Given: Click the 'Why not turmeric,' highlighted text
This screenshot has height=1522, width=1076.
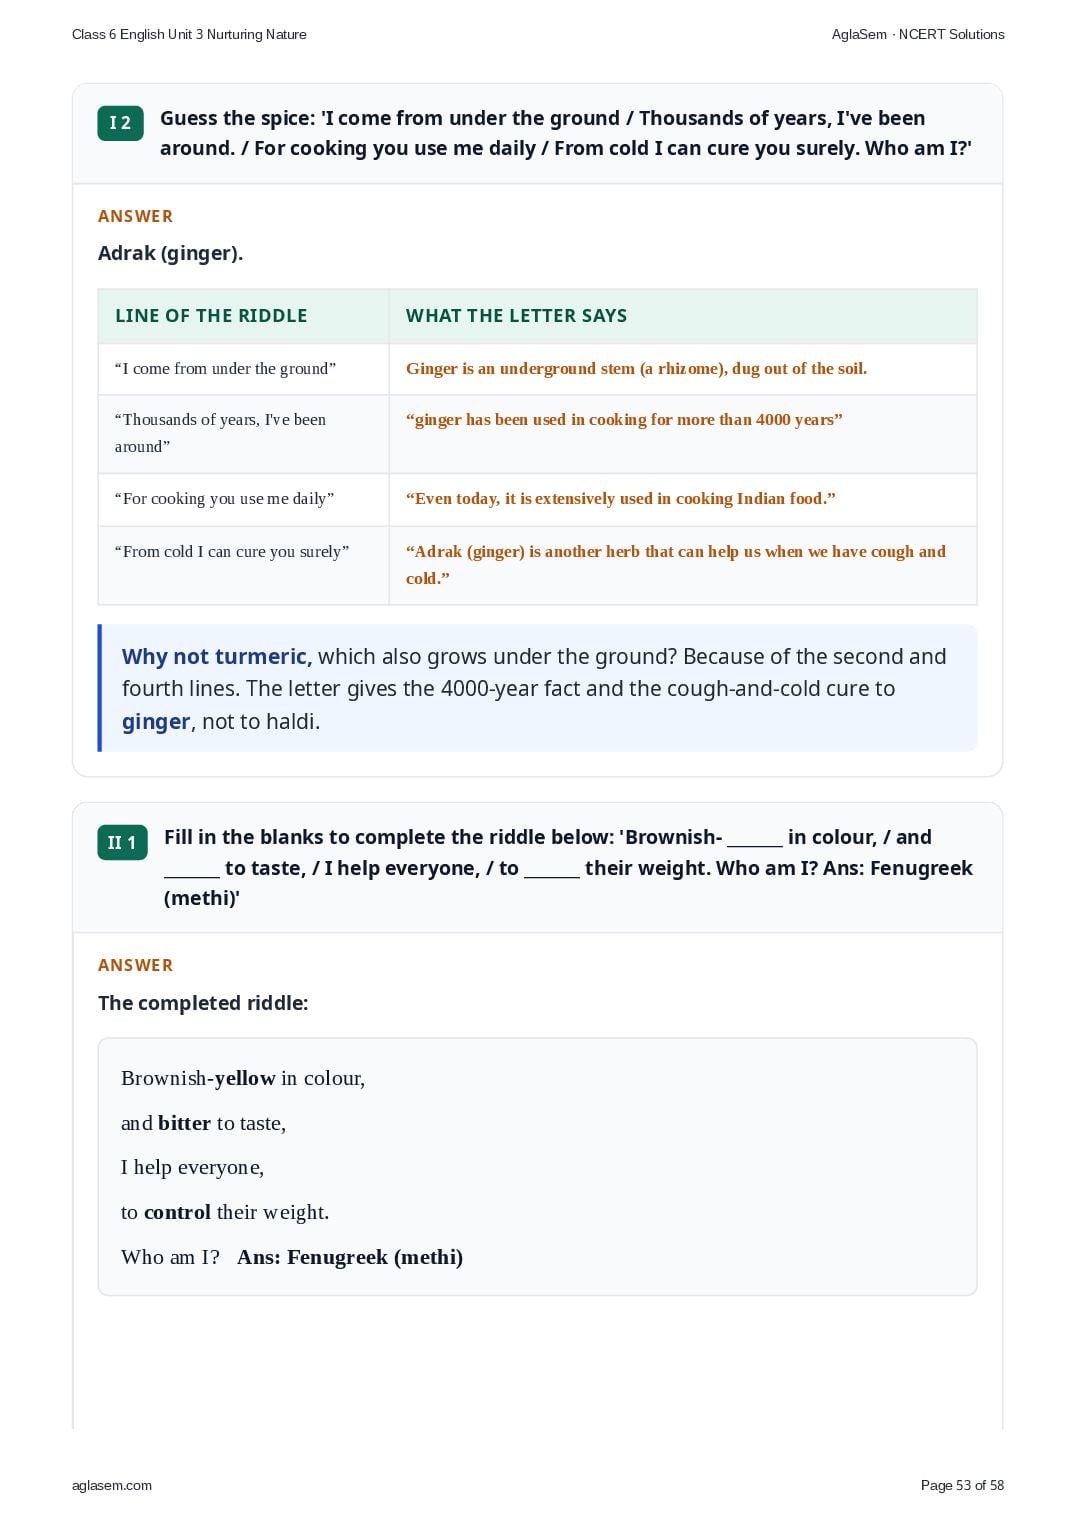Looking at the screenshot, I should pyautogui.click(x=217, y=656).
